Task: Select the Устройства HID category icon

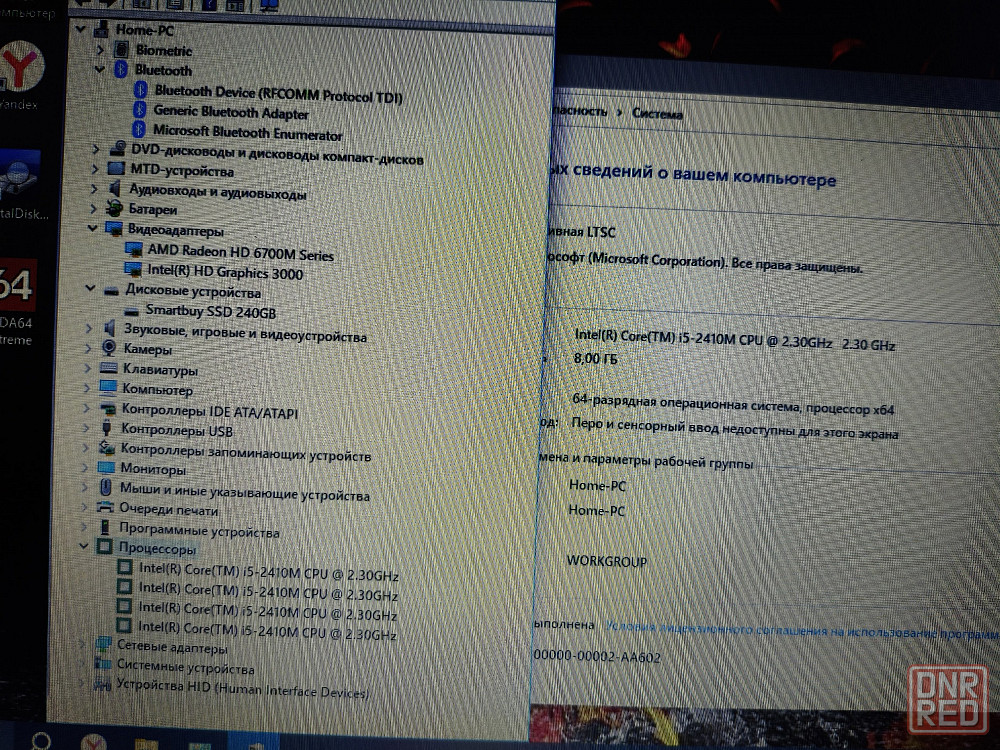Action: (101, 684)
